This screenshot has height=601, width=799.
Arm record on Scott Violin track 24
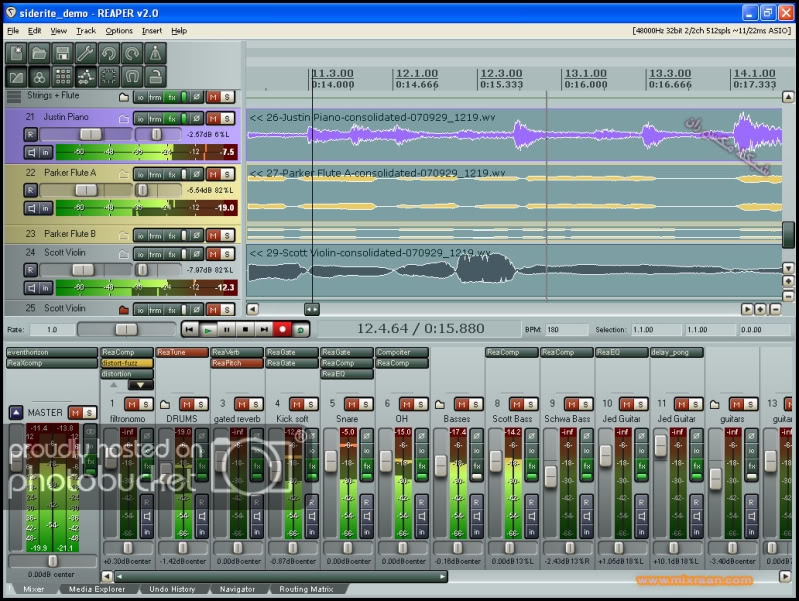point(31,270)
